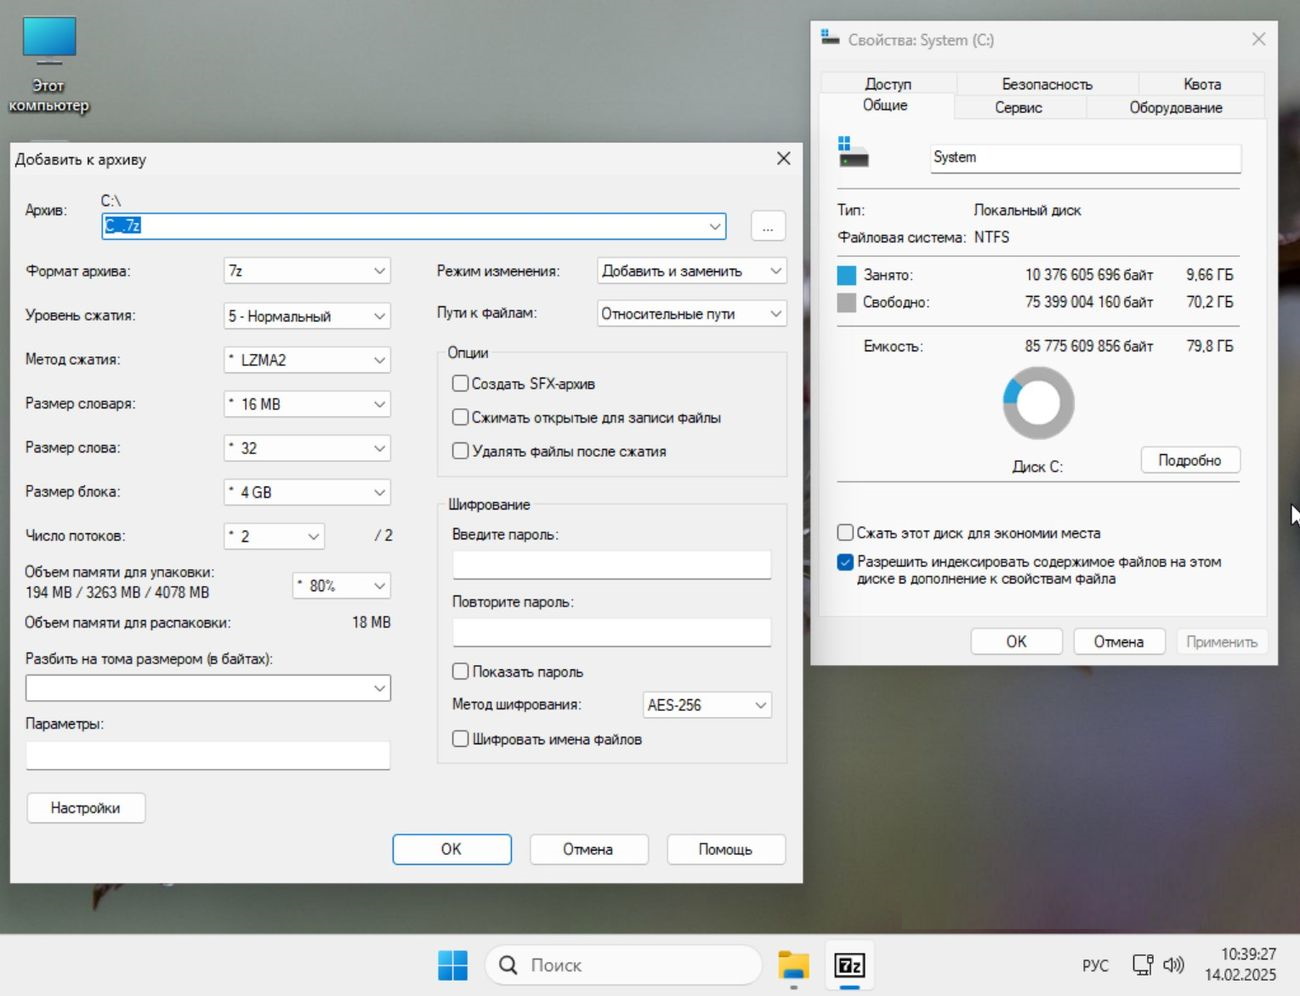Open Формат архива dropdown
The width and height of the screenshot is (1300, 996).
pyautogui.click(x=307, y=271)
